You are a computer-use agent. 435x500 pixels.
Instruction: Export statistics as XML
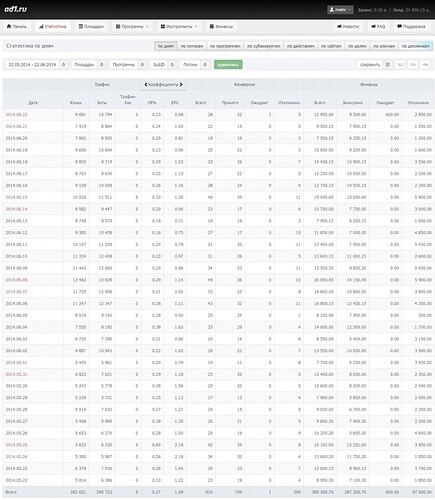(425, 65)
